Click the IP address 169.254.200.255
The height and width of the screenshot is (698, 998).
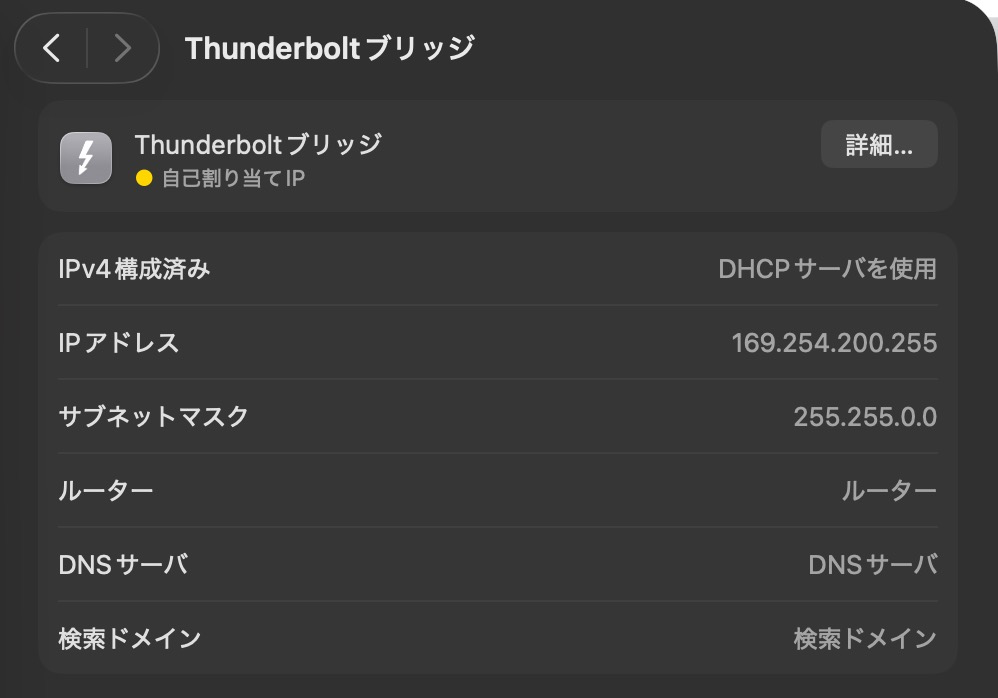pos(834,343)
